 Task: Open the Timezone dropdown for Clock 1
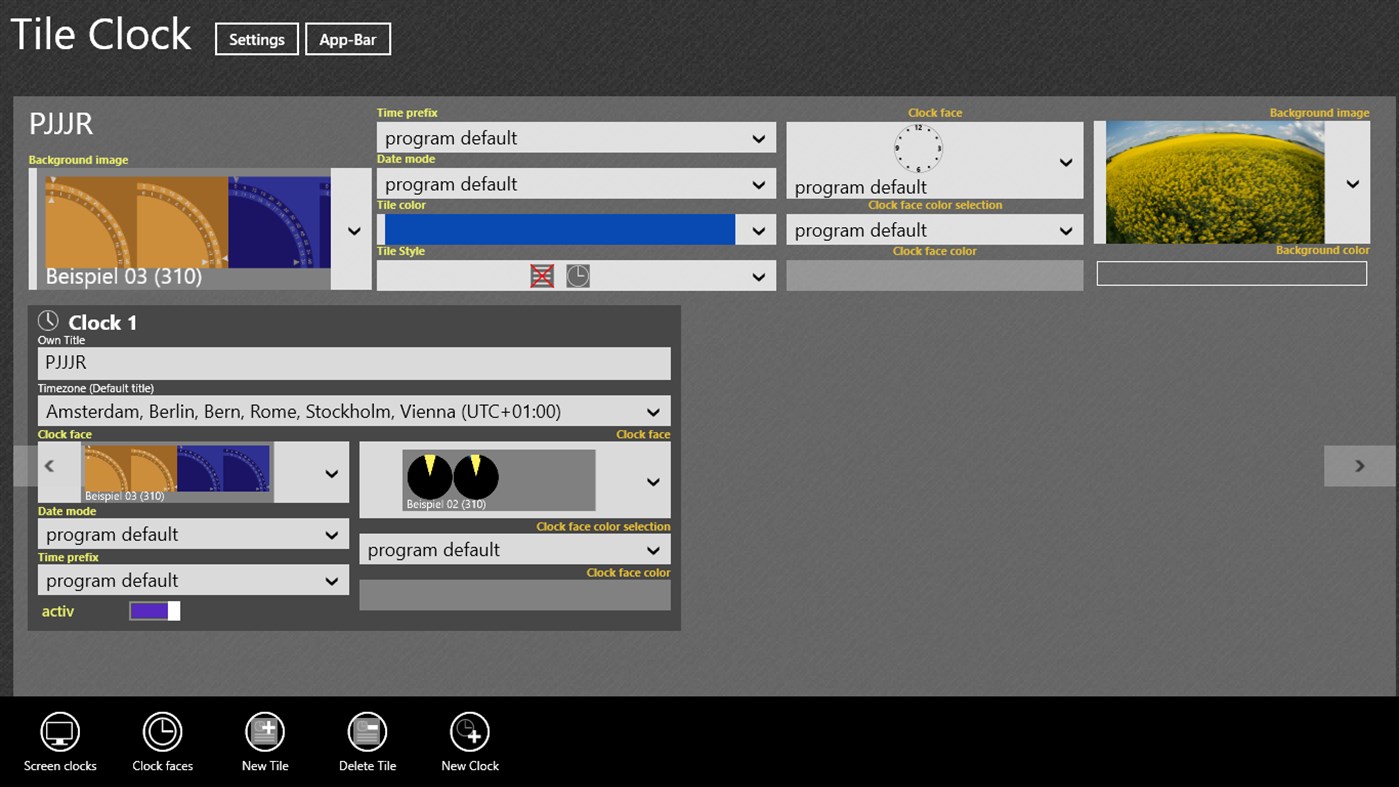(353, 411)
